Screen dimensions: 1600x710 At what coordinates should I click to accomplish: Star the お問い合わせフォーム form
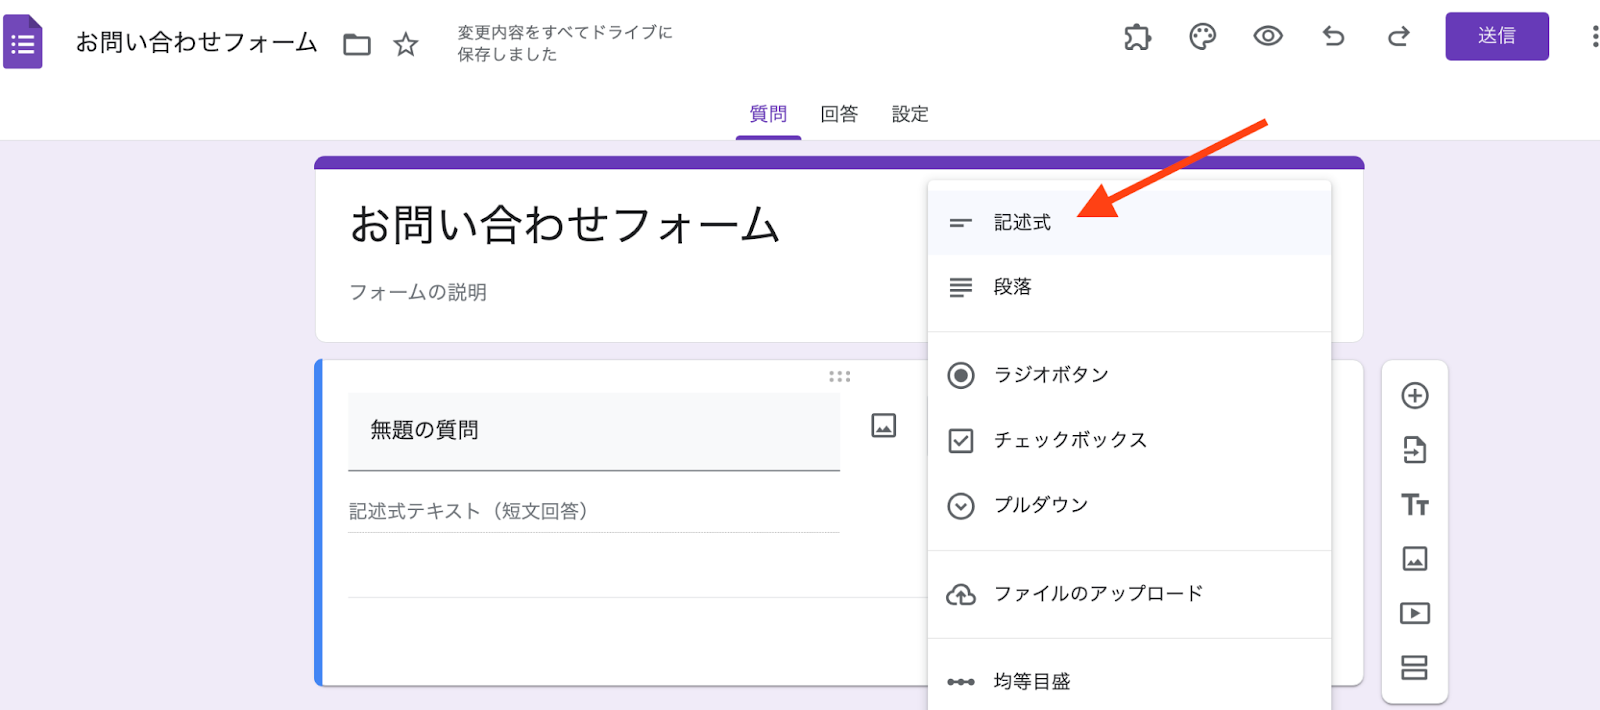[405, 44]
